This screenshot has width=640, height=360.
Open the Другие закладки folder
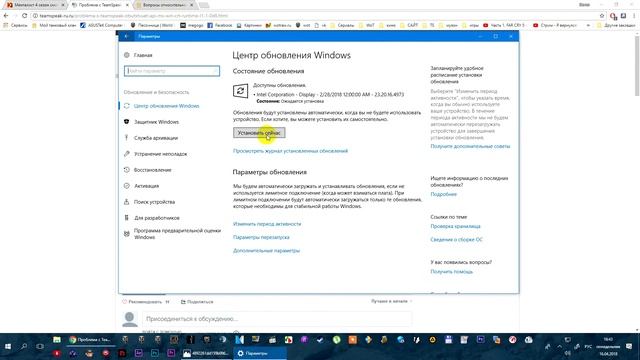tap(616, 25)
